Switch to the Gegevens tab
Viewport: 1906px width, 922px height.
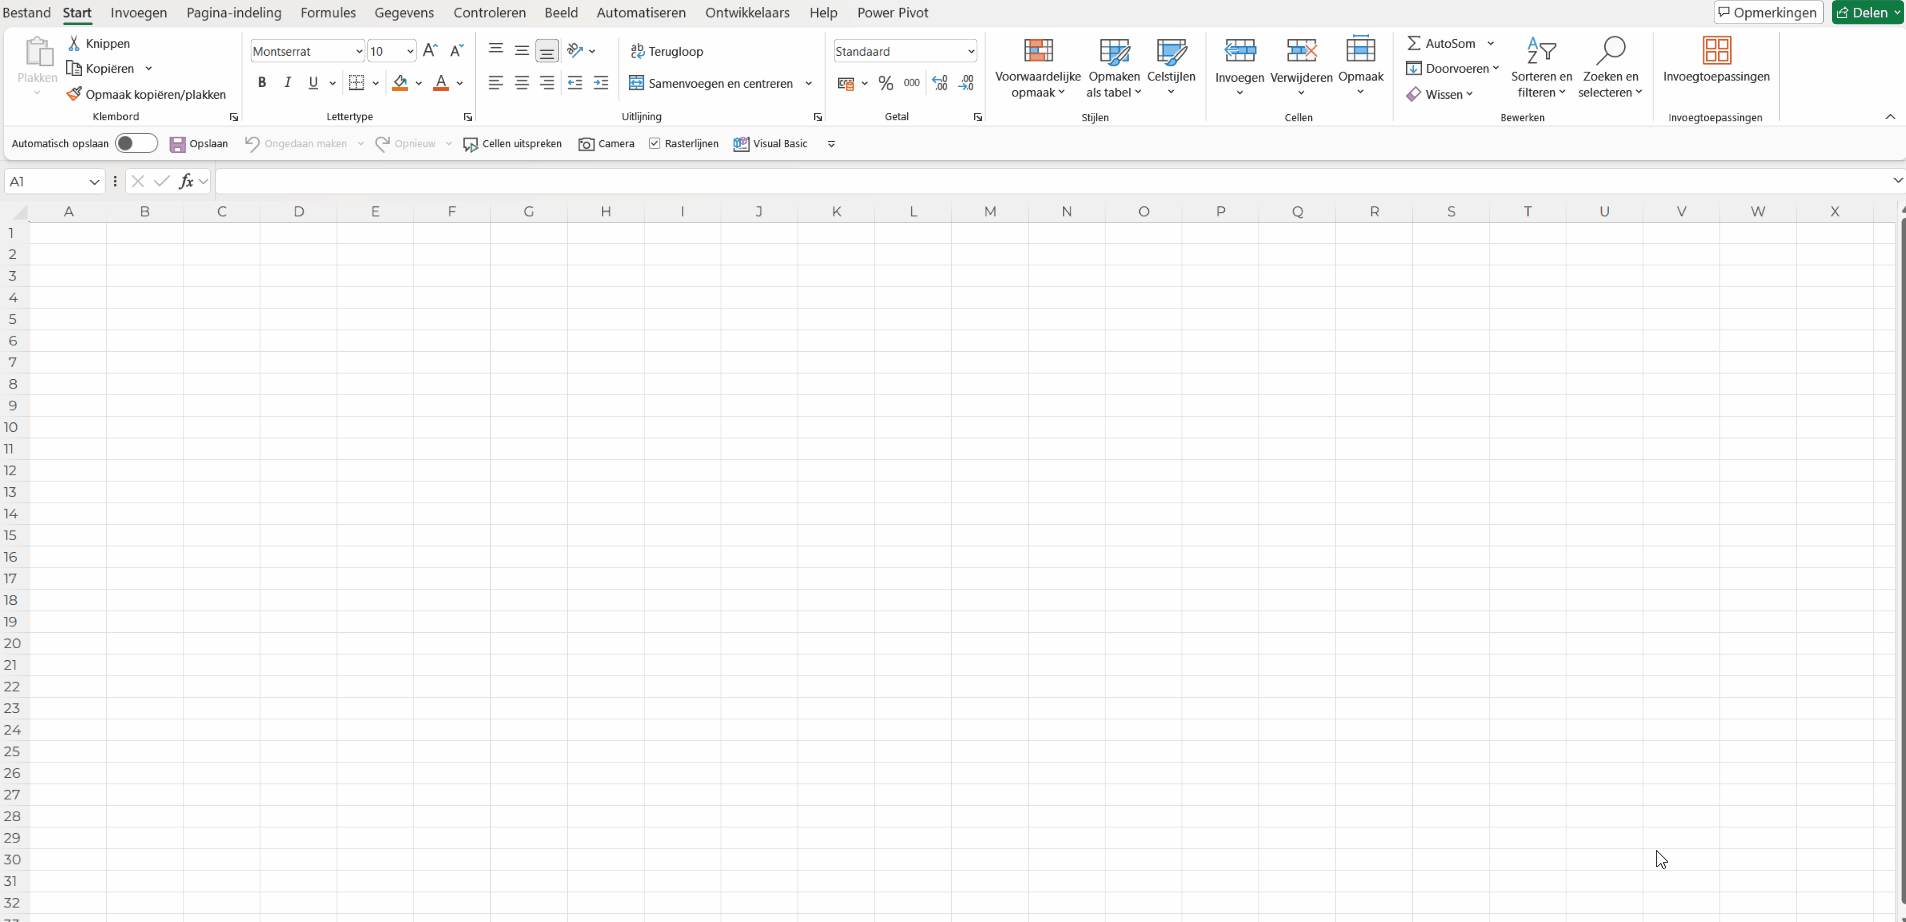pos(404,13)
